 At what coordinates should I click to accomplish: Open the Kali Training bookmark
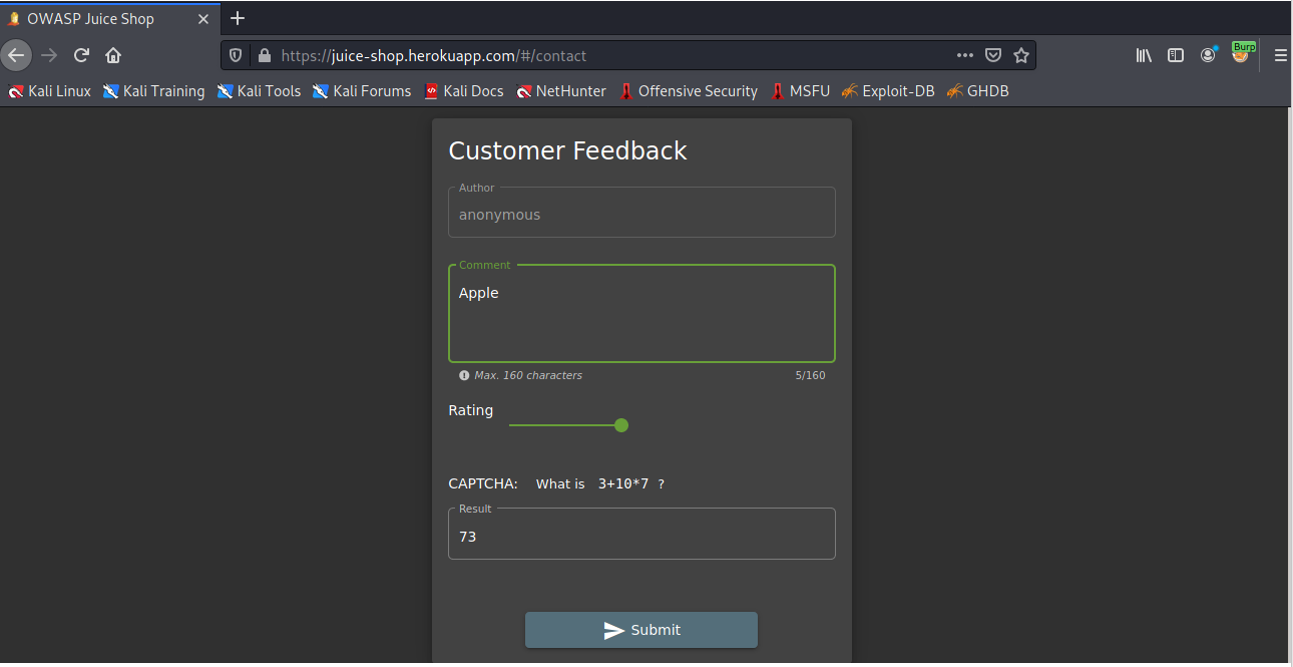[154, 91]
